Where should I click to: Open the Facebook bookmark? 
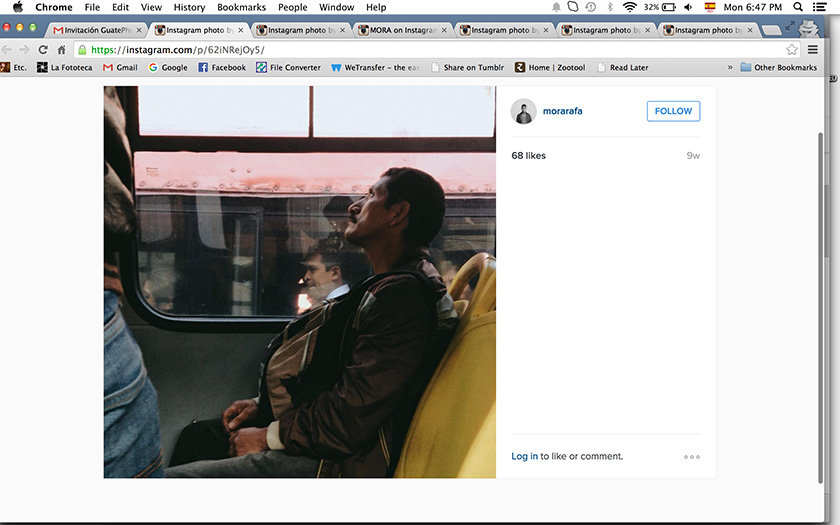pos(222,68)
